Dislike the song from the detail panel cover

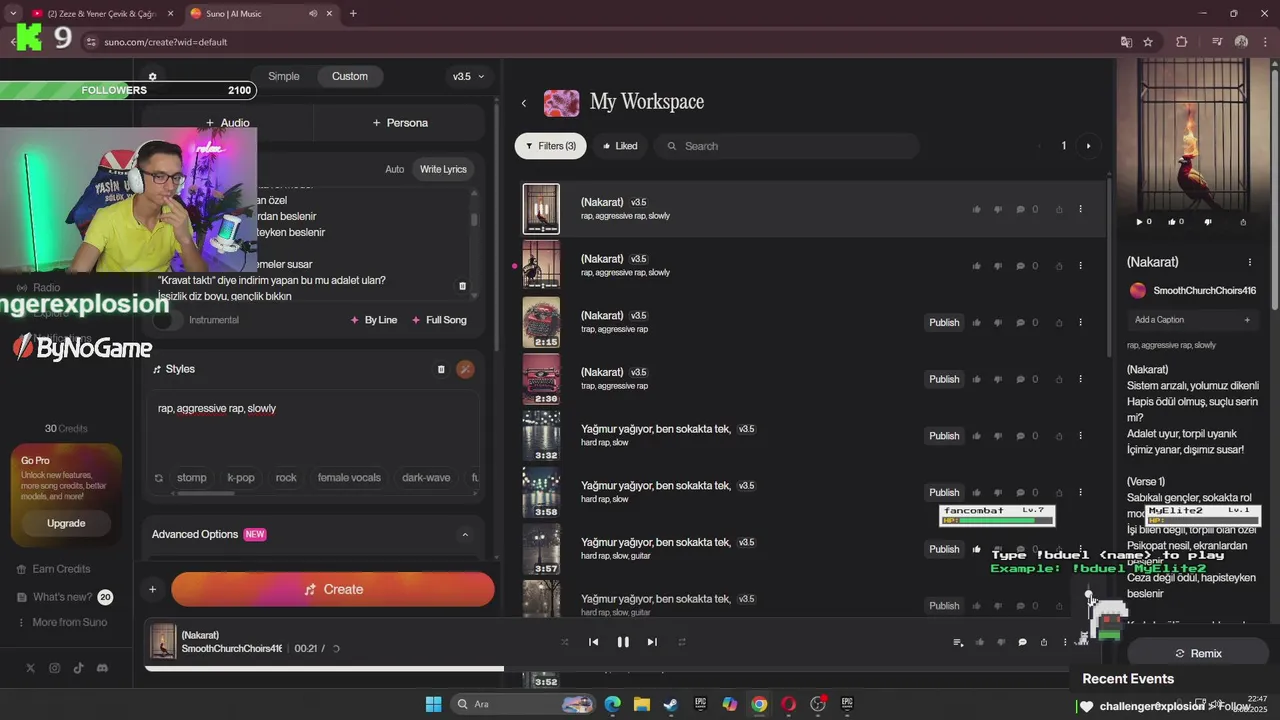click(x=1208, y=222)
